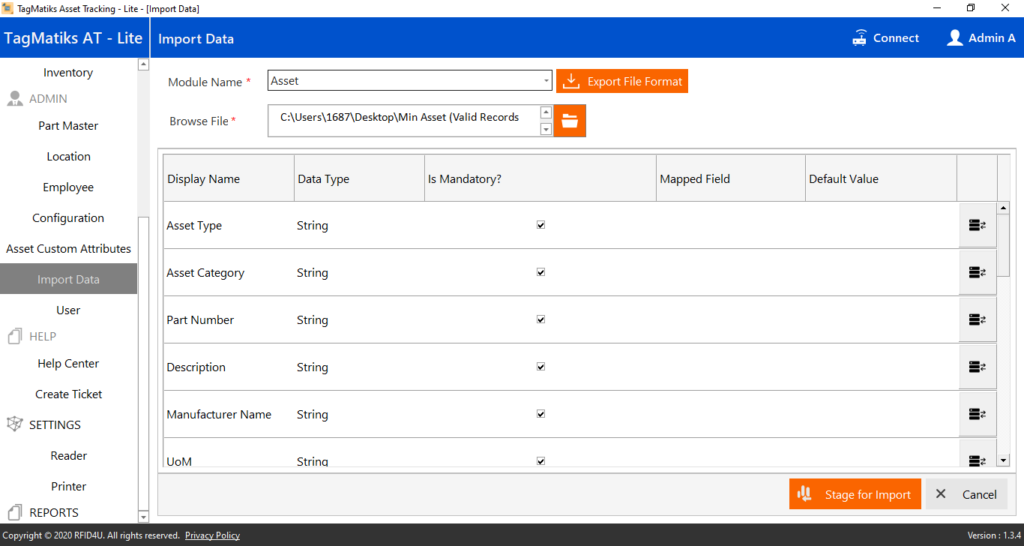Click the HELP section document icon
This screenshot has width=1024, height=546.
[14, 336]
